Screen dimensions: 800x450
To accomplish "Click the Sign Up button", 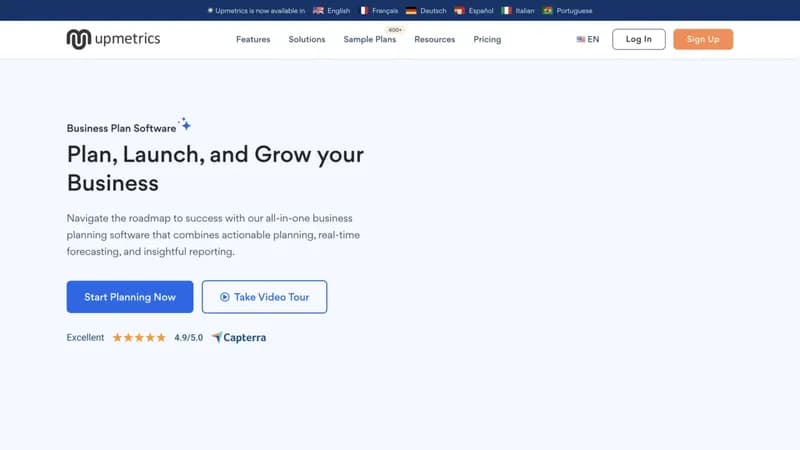I will click(703, 39).
